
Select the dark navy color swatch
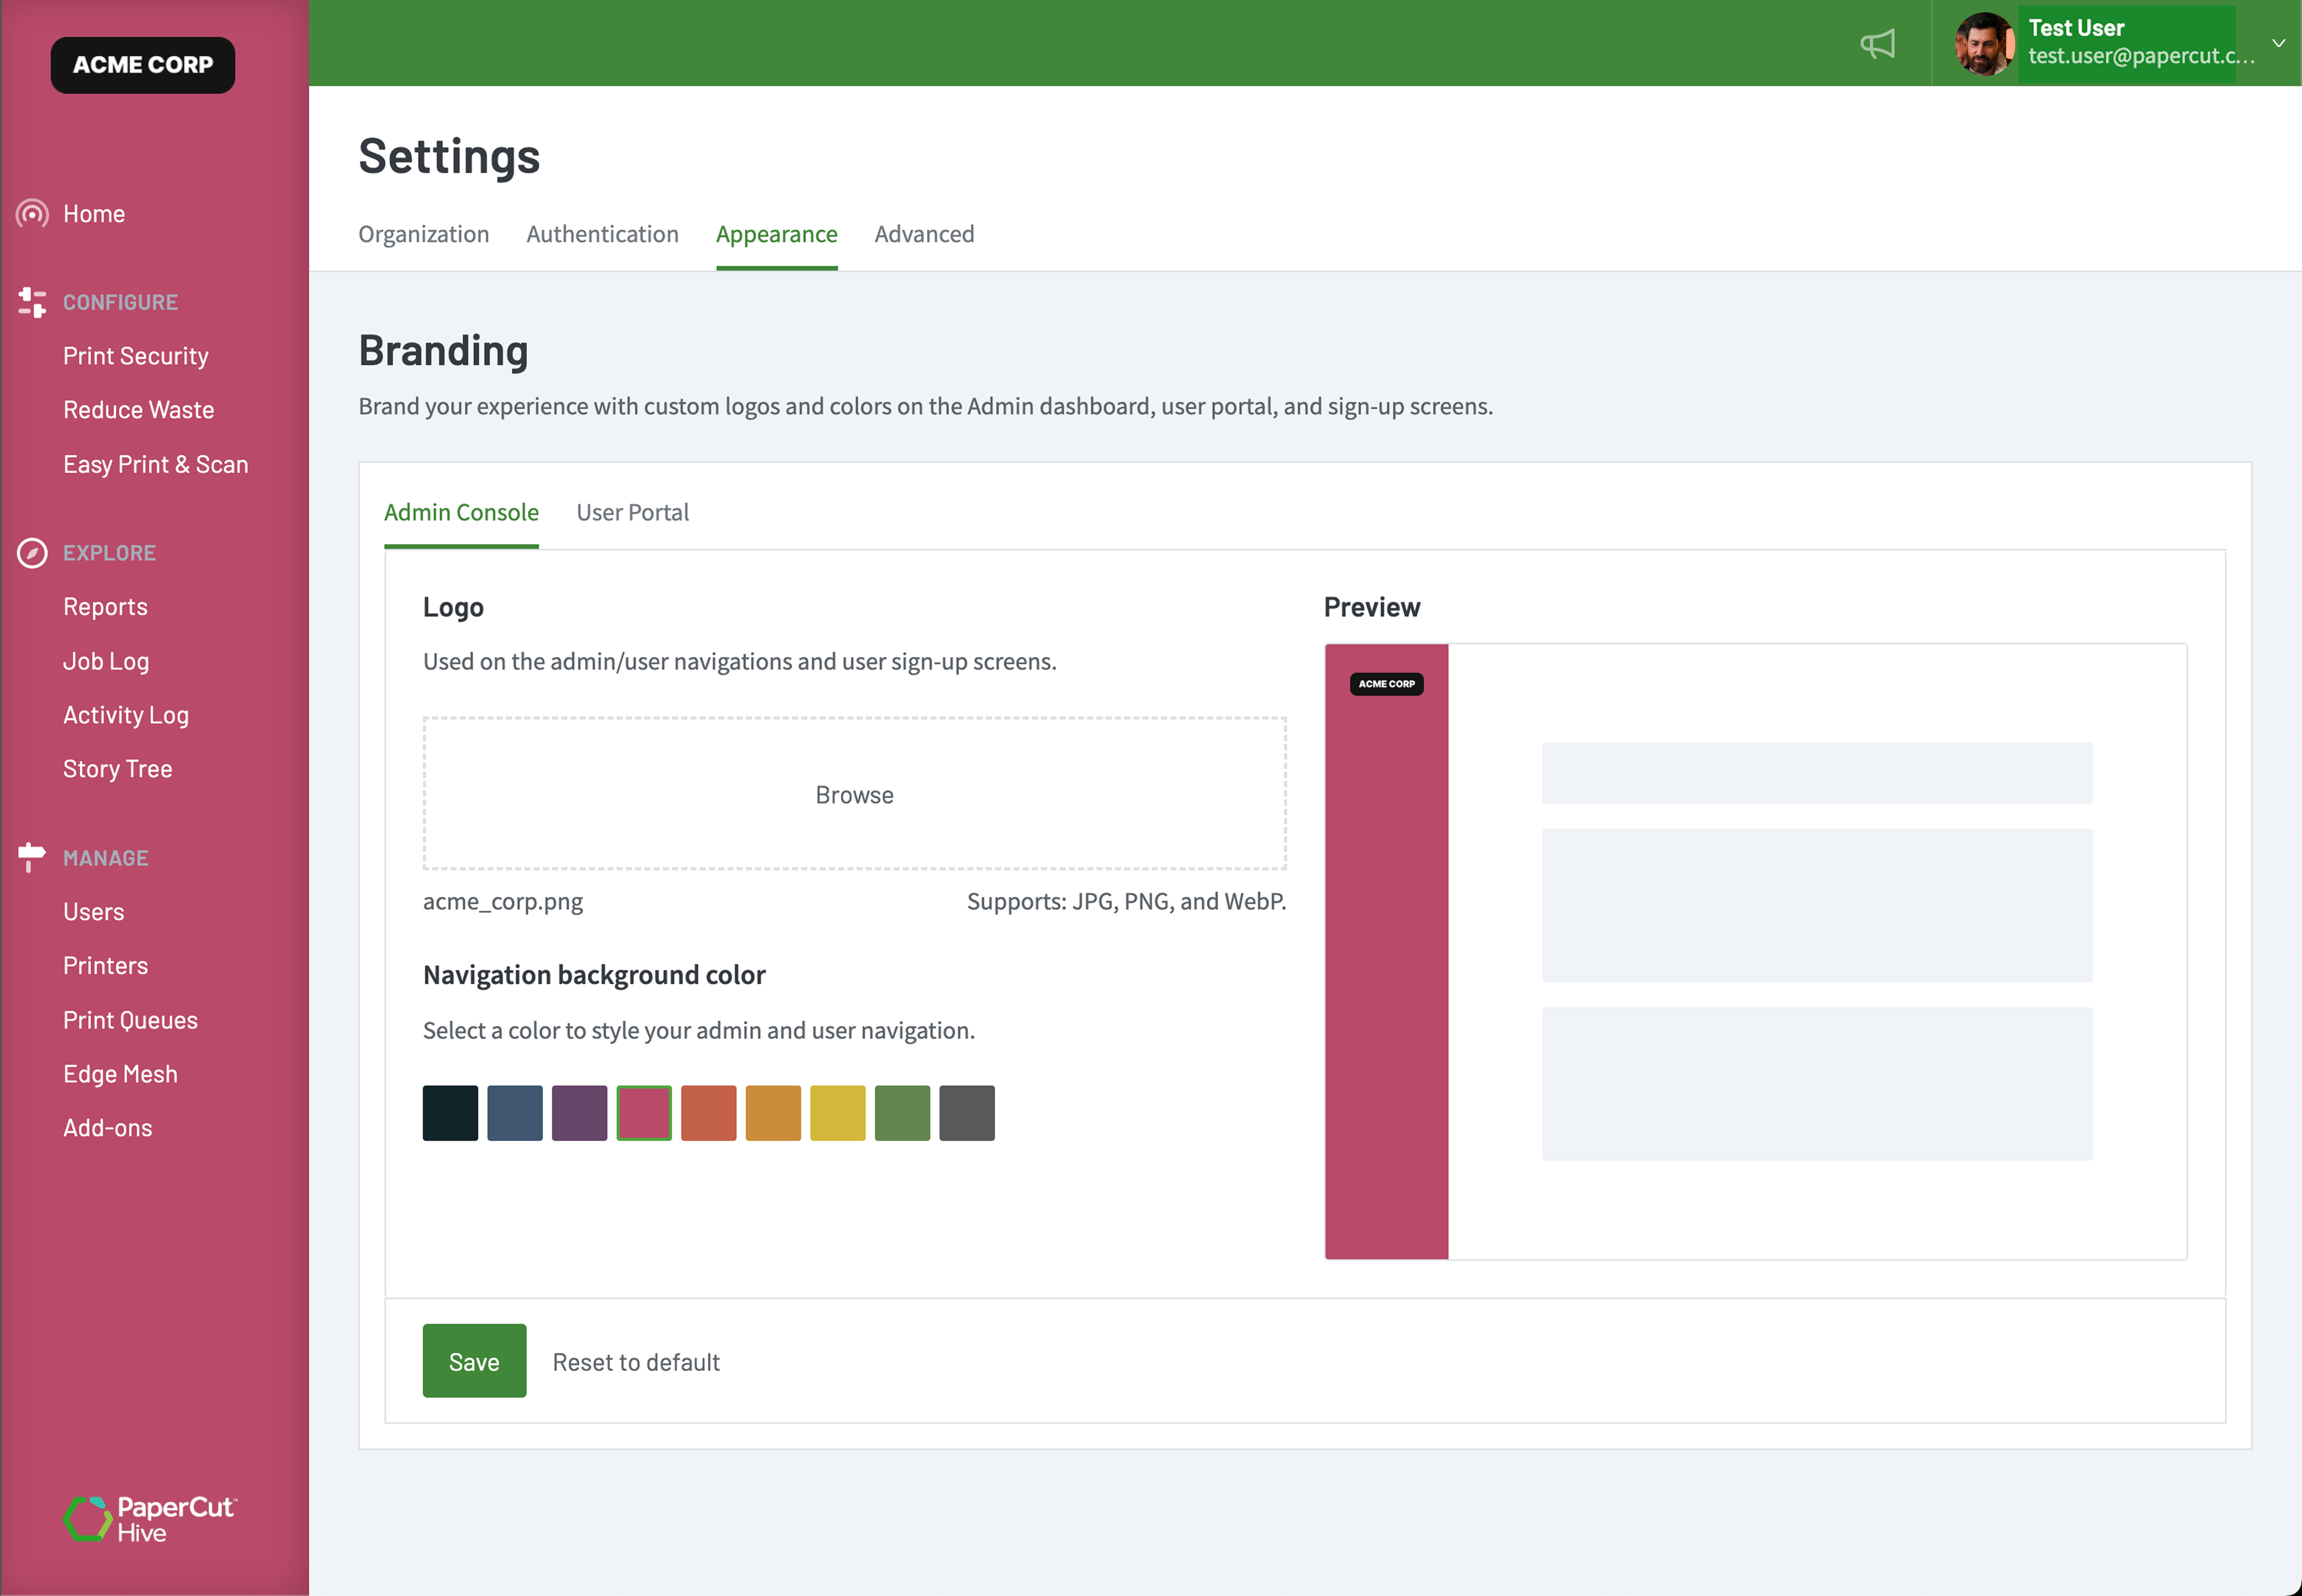[x=450, y=1113]
